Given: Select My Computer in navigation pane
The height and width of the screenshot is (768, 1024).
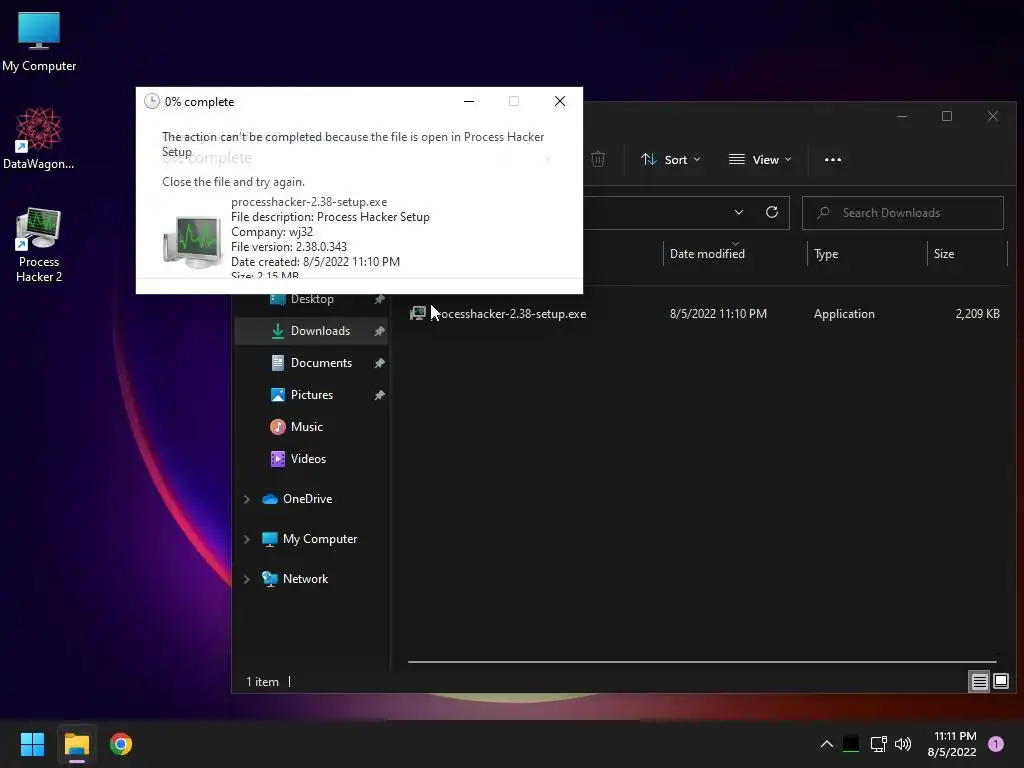Looking at the screenshot, I should 319,539.
